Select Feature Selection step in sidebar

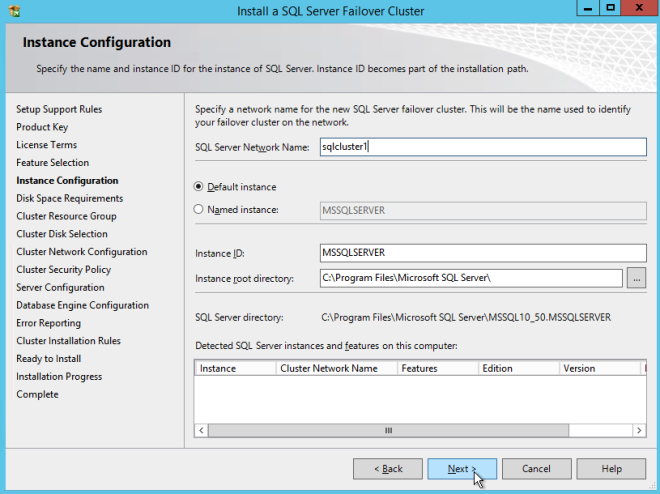coord(53,162)
